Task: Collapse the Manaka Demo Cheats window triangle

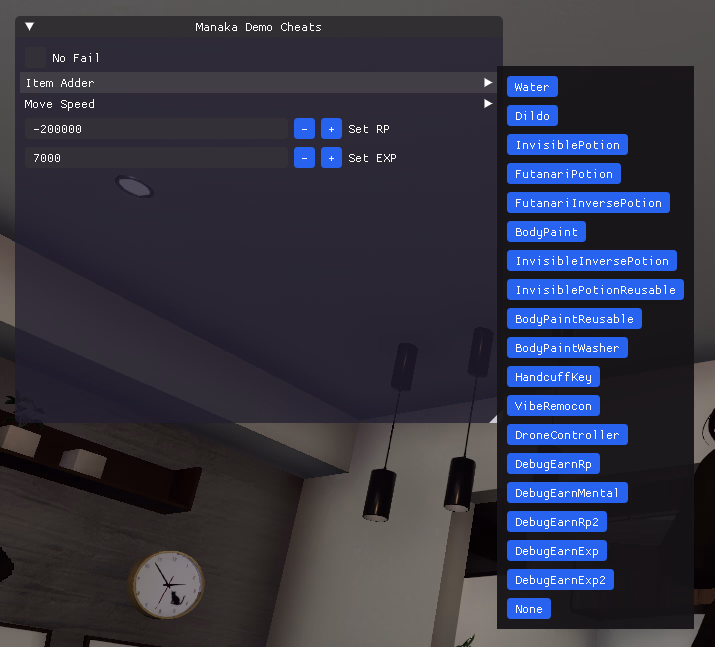Action: (30, 26)
